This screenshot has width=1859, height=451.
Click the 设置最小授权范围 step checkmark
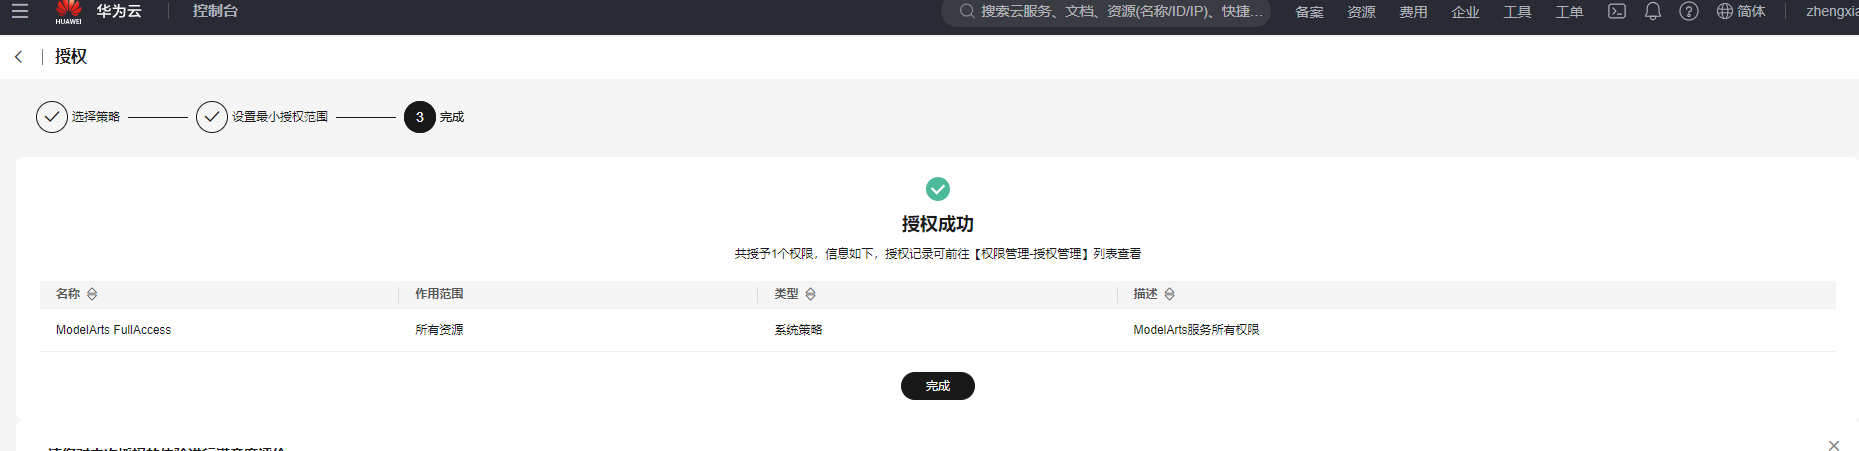[212, 117]
